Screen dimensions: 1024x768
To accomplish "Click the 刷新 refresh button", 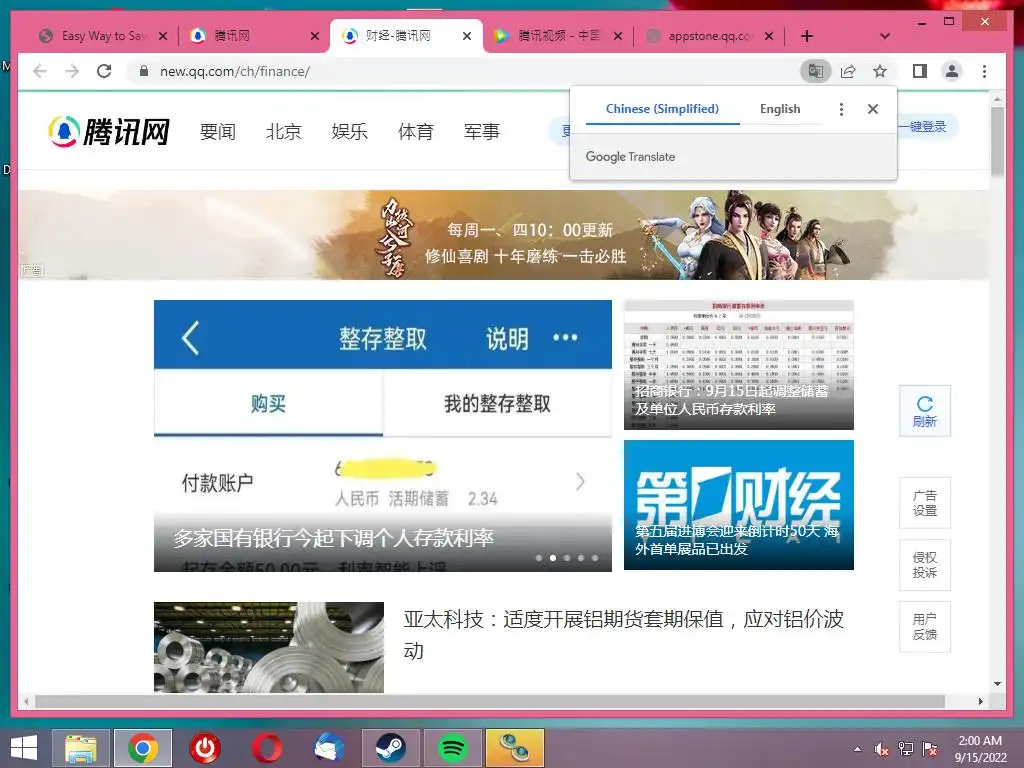I will tap(925, 411).
